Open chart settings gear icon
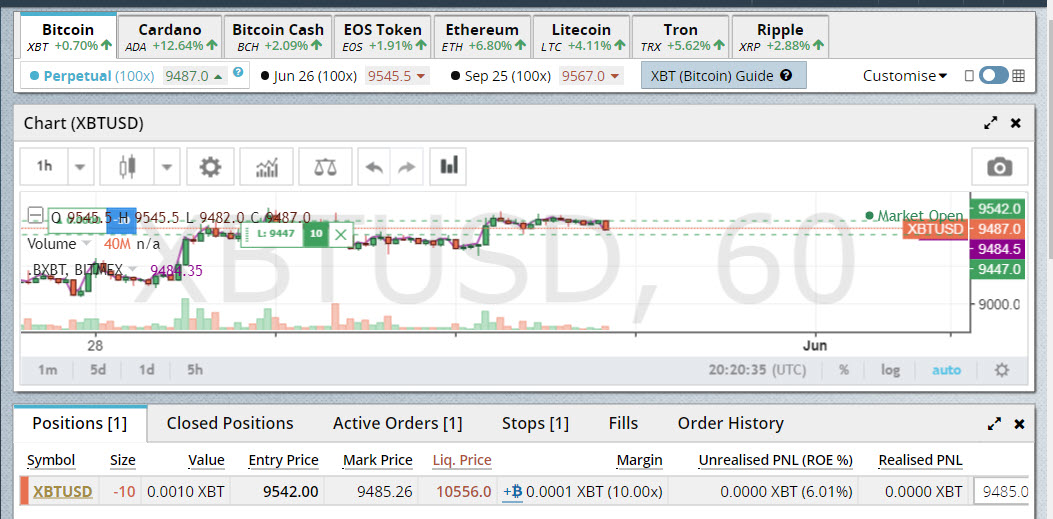Image resolution: width=1053 pixels, height=519 pixels. tap(210, 167)
